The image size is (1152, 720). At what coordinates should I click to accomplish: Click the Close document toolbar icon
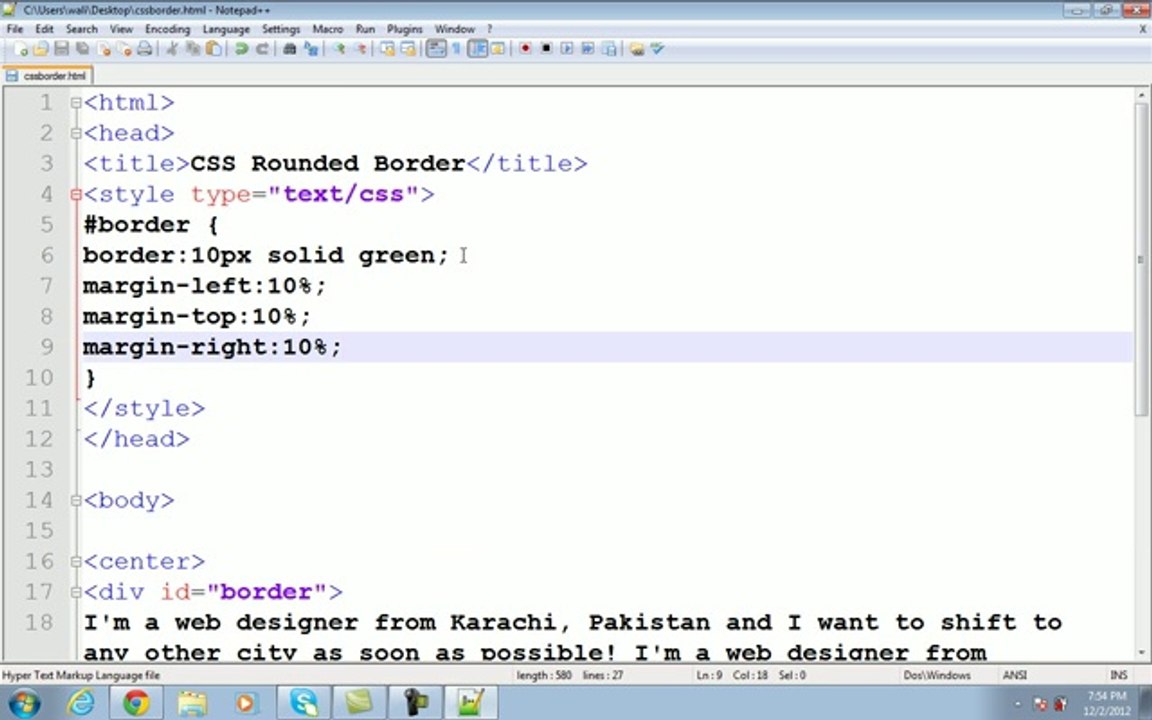pos(104,49)
